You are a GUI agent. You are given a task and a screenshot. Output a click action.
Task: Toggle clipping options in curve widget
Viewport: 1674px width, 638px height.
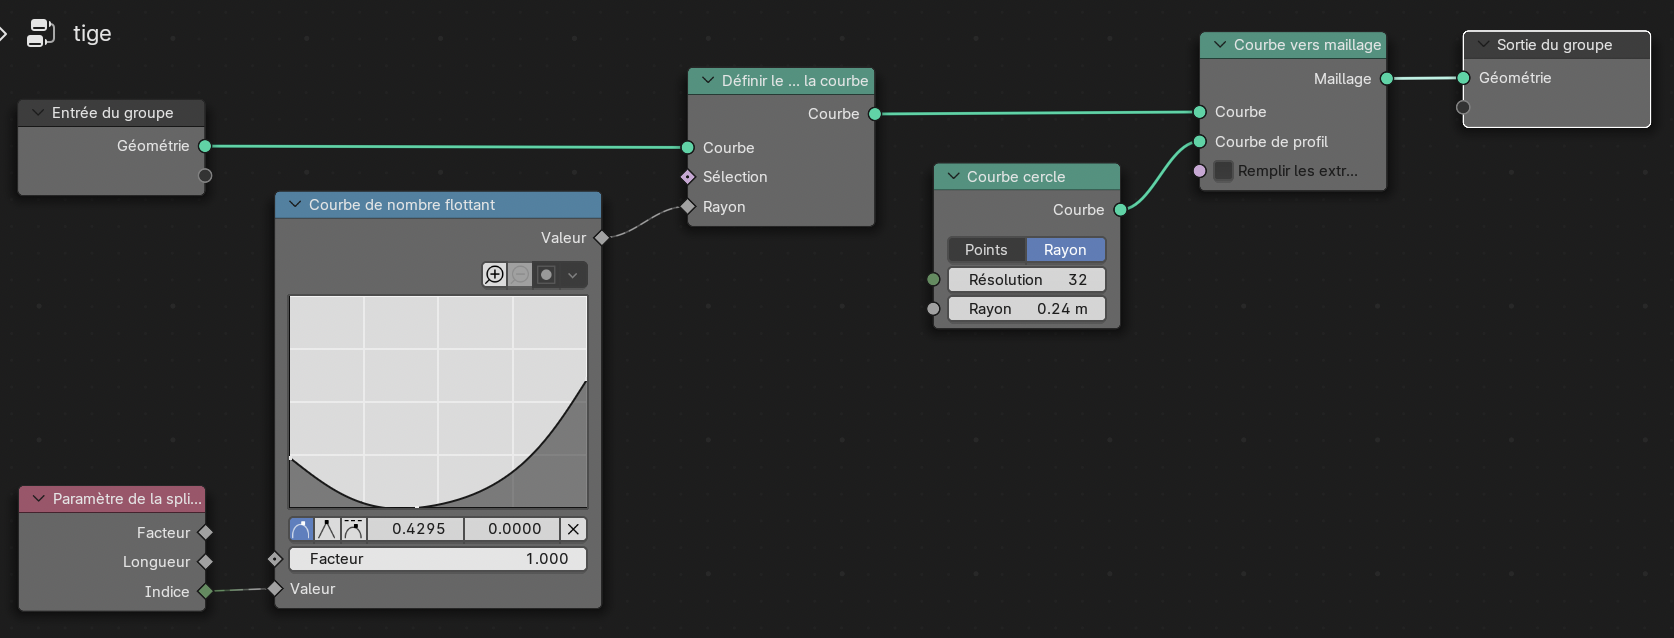point(546,275)
